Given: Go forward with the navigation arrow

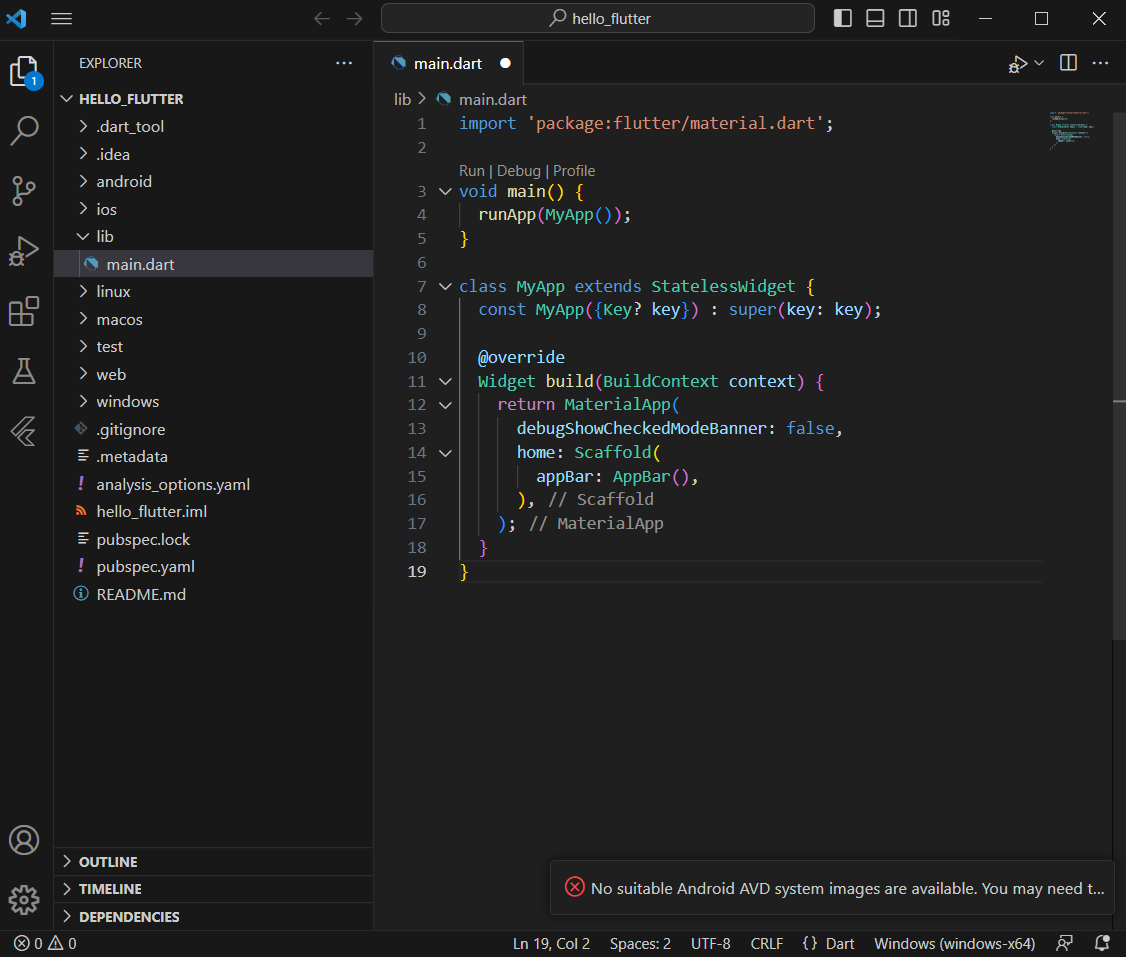Looking at the screenshot, I should tap(355, 19).
